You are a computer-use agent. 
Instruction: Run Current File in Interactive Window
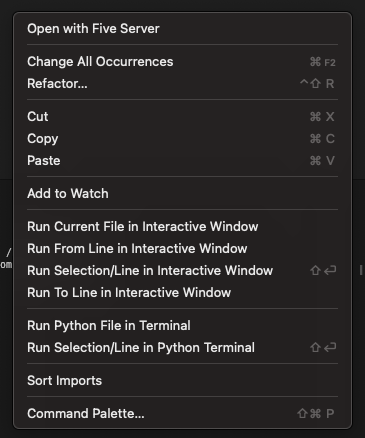(x=182, y=227)
